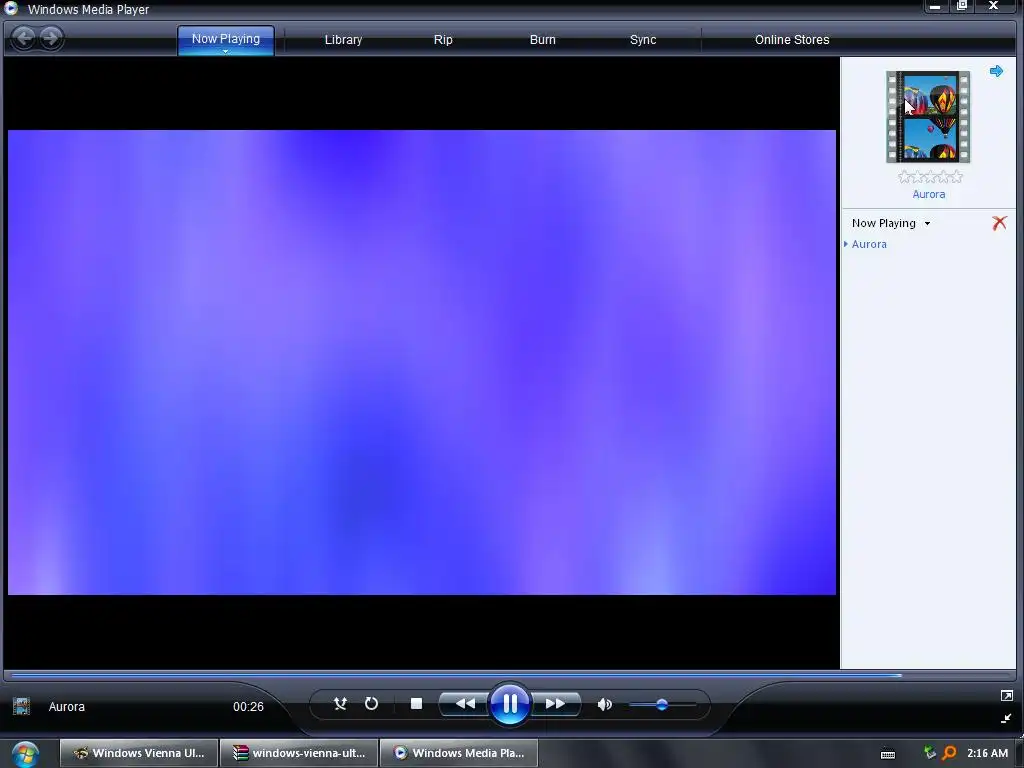Turn repeat on
This screenshot has width=1024, height=768.
(x=372, y=703)
